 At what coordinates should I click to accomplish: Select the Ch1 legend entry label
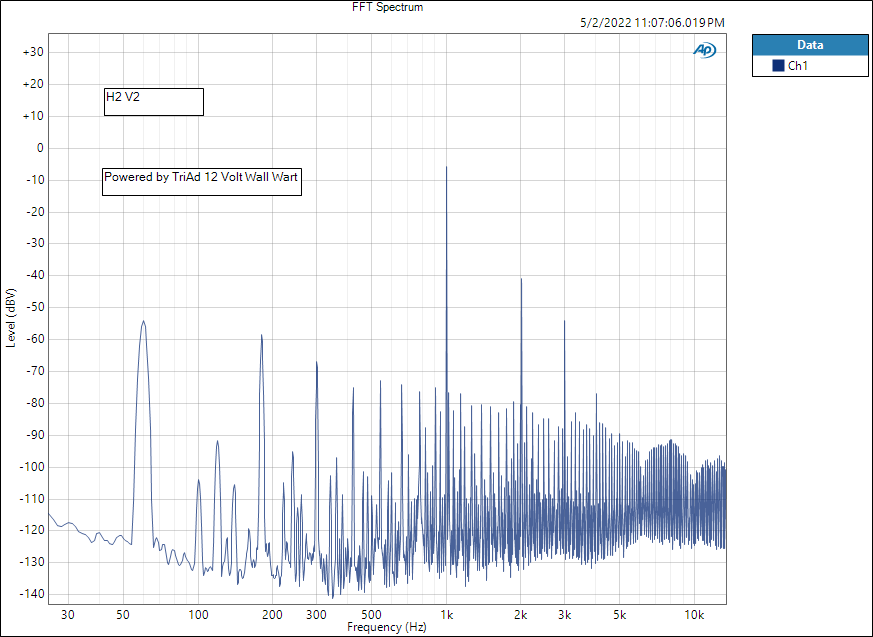(x=798, y=66)
